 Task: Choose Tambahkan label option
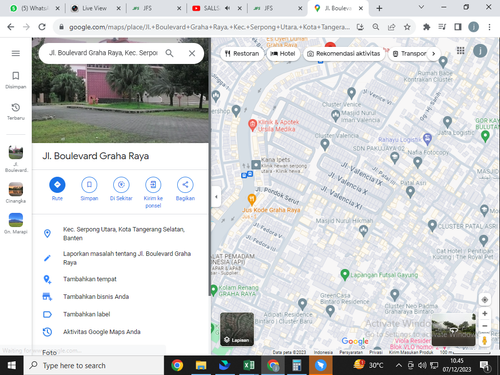coord(120,314)
